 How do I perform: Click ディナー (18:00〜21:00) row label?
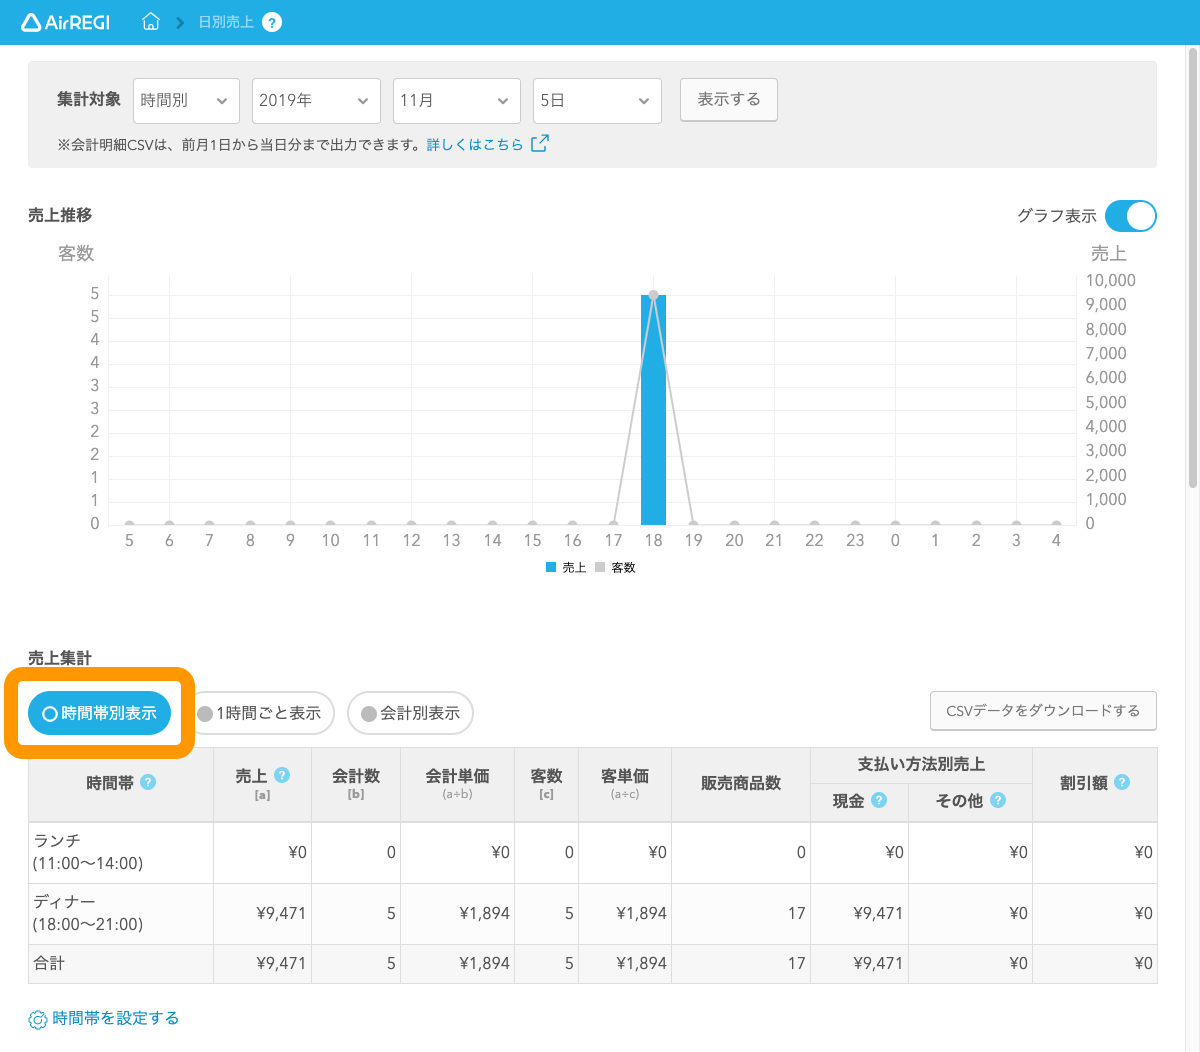click(x=88, y=913)
